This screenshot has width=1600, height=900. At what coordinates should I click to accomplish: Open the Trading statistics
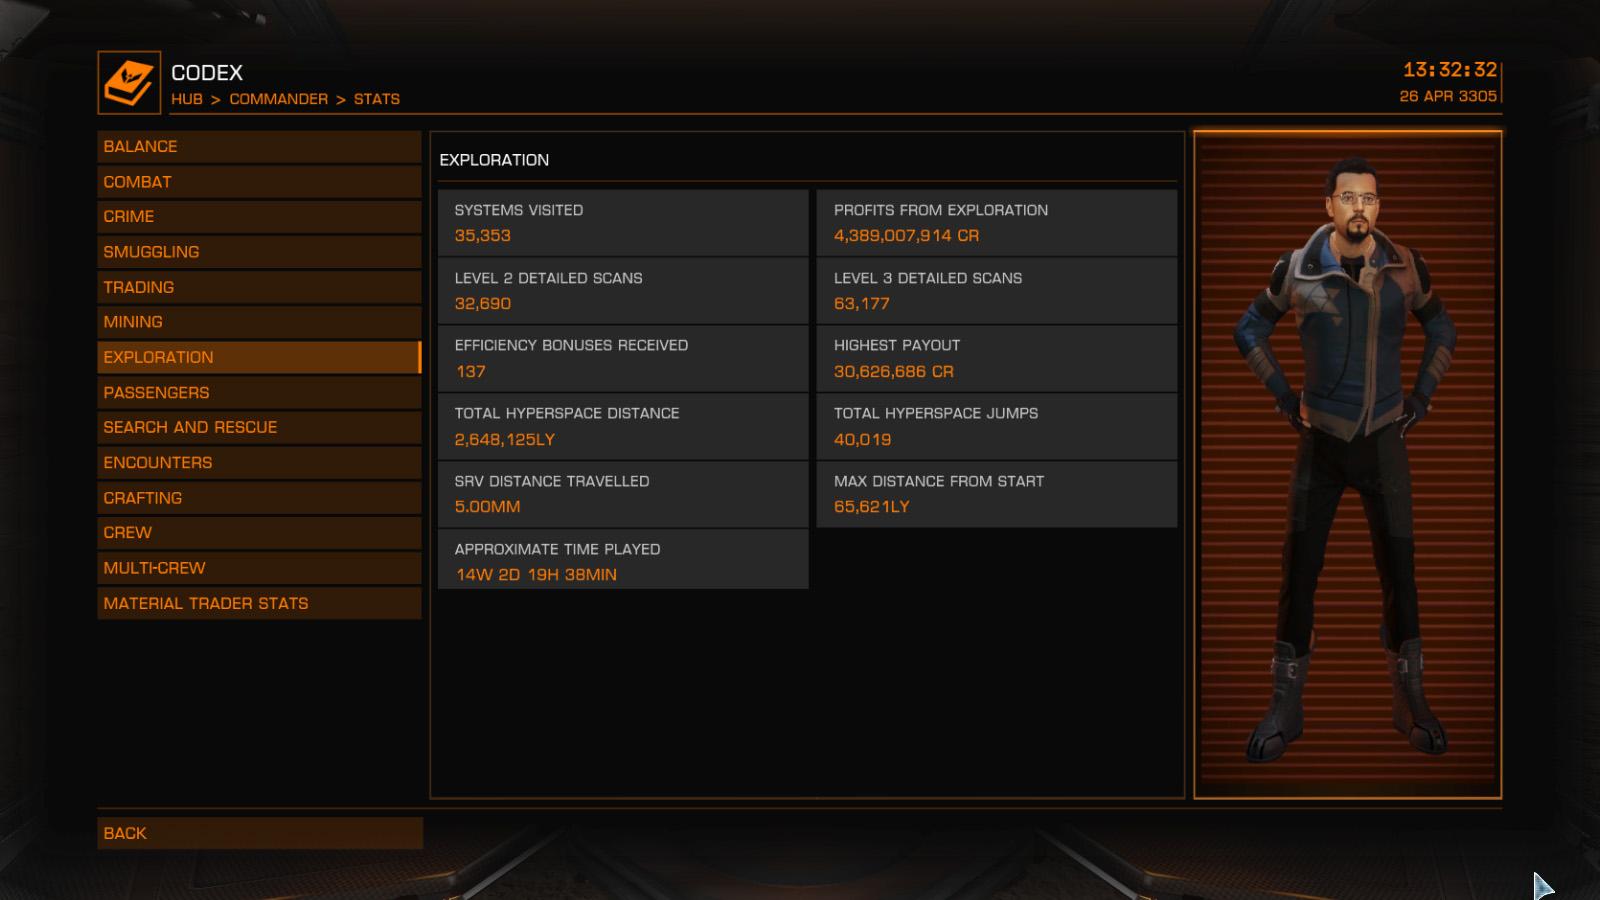pyautogui.click(x=259, y=287)
